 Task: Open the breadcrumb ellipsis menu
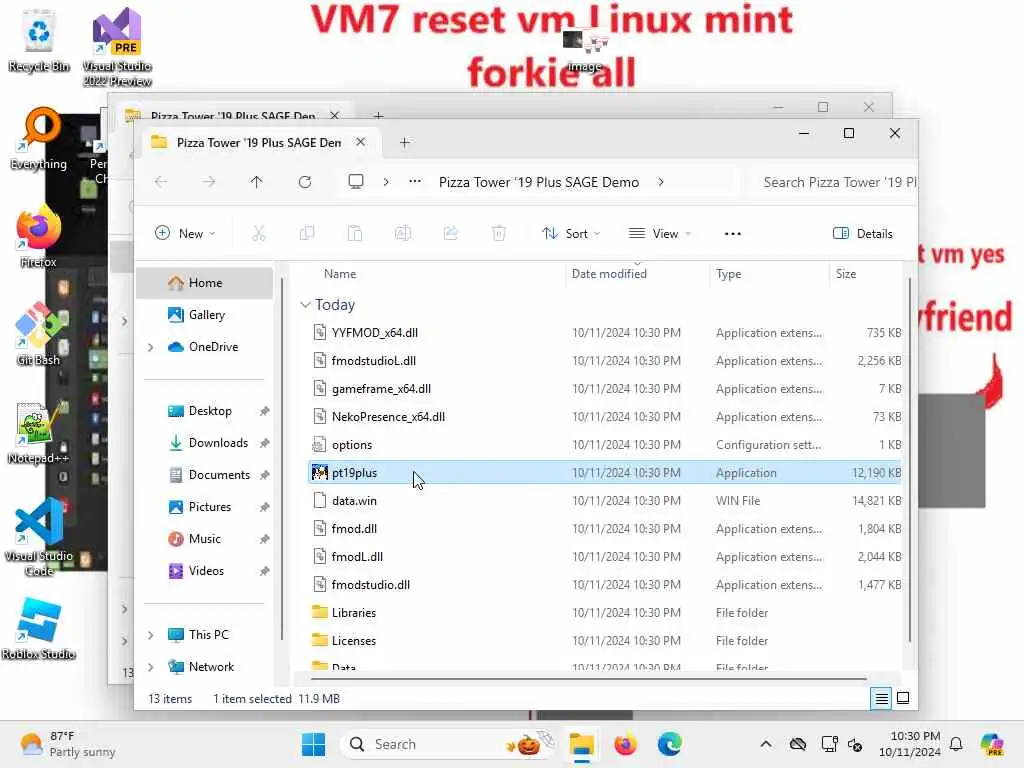[415, 182]
